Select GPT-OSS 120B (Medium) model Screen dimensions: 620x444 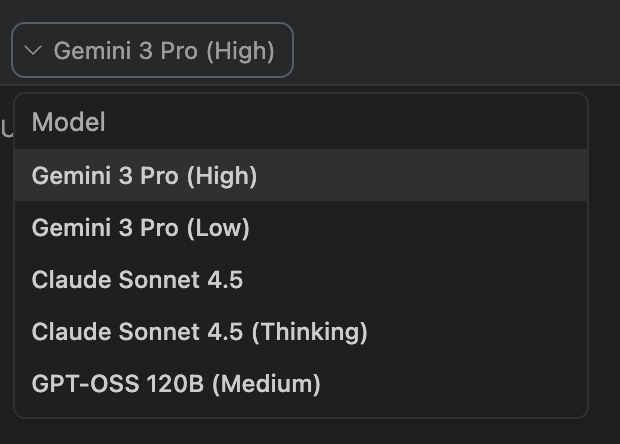point(176,384)
